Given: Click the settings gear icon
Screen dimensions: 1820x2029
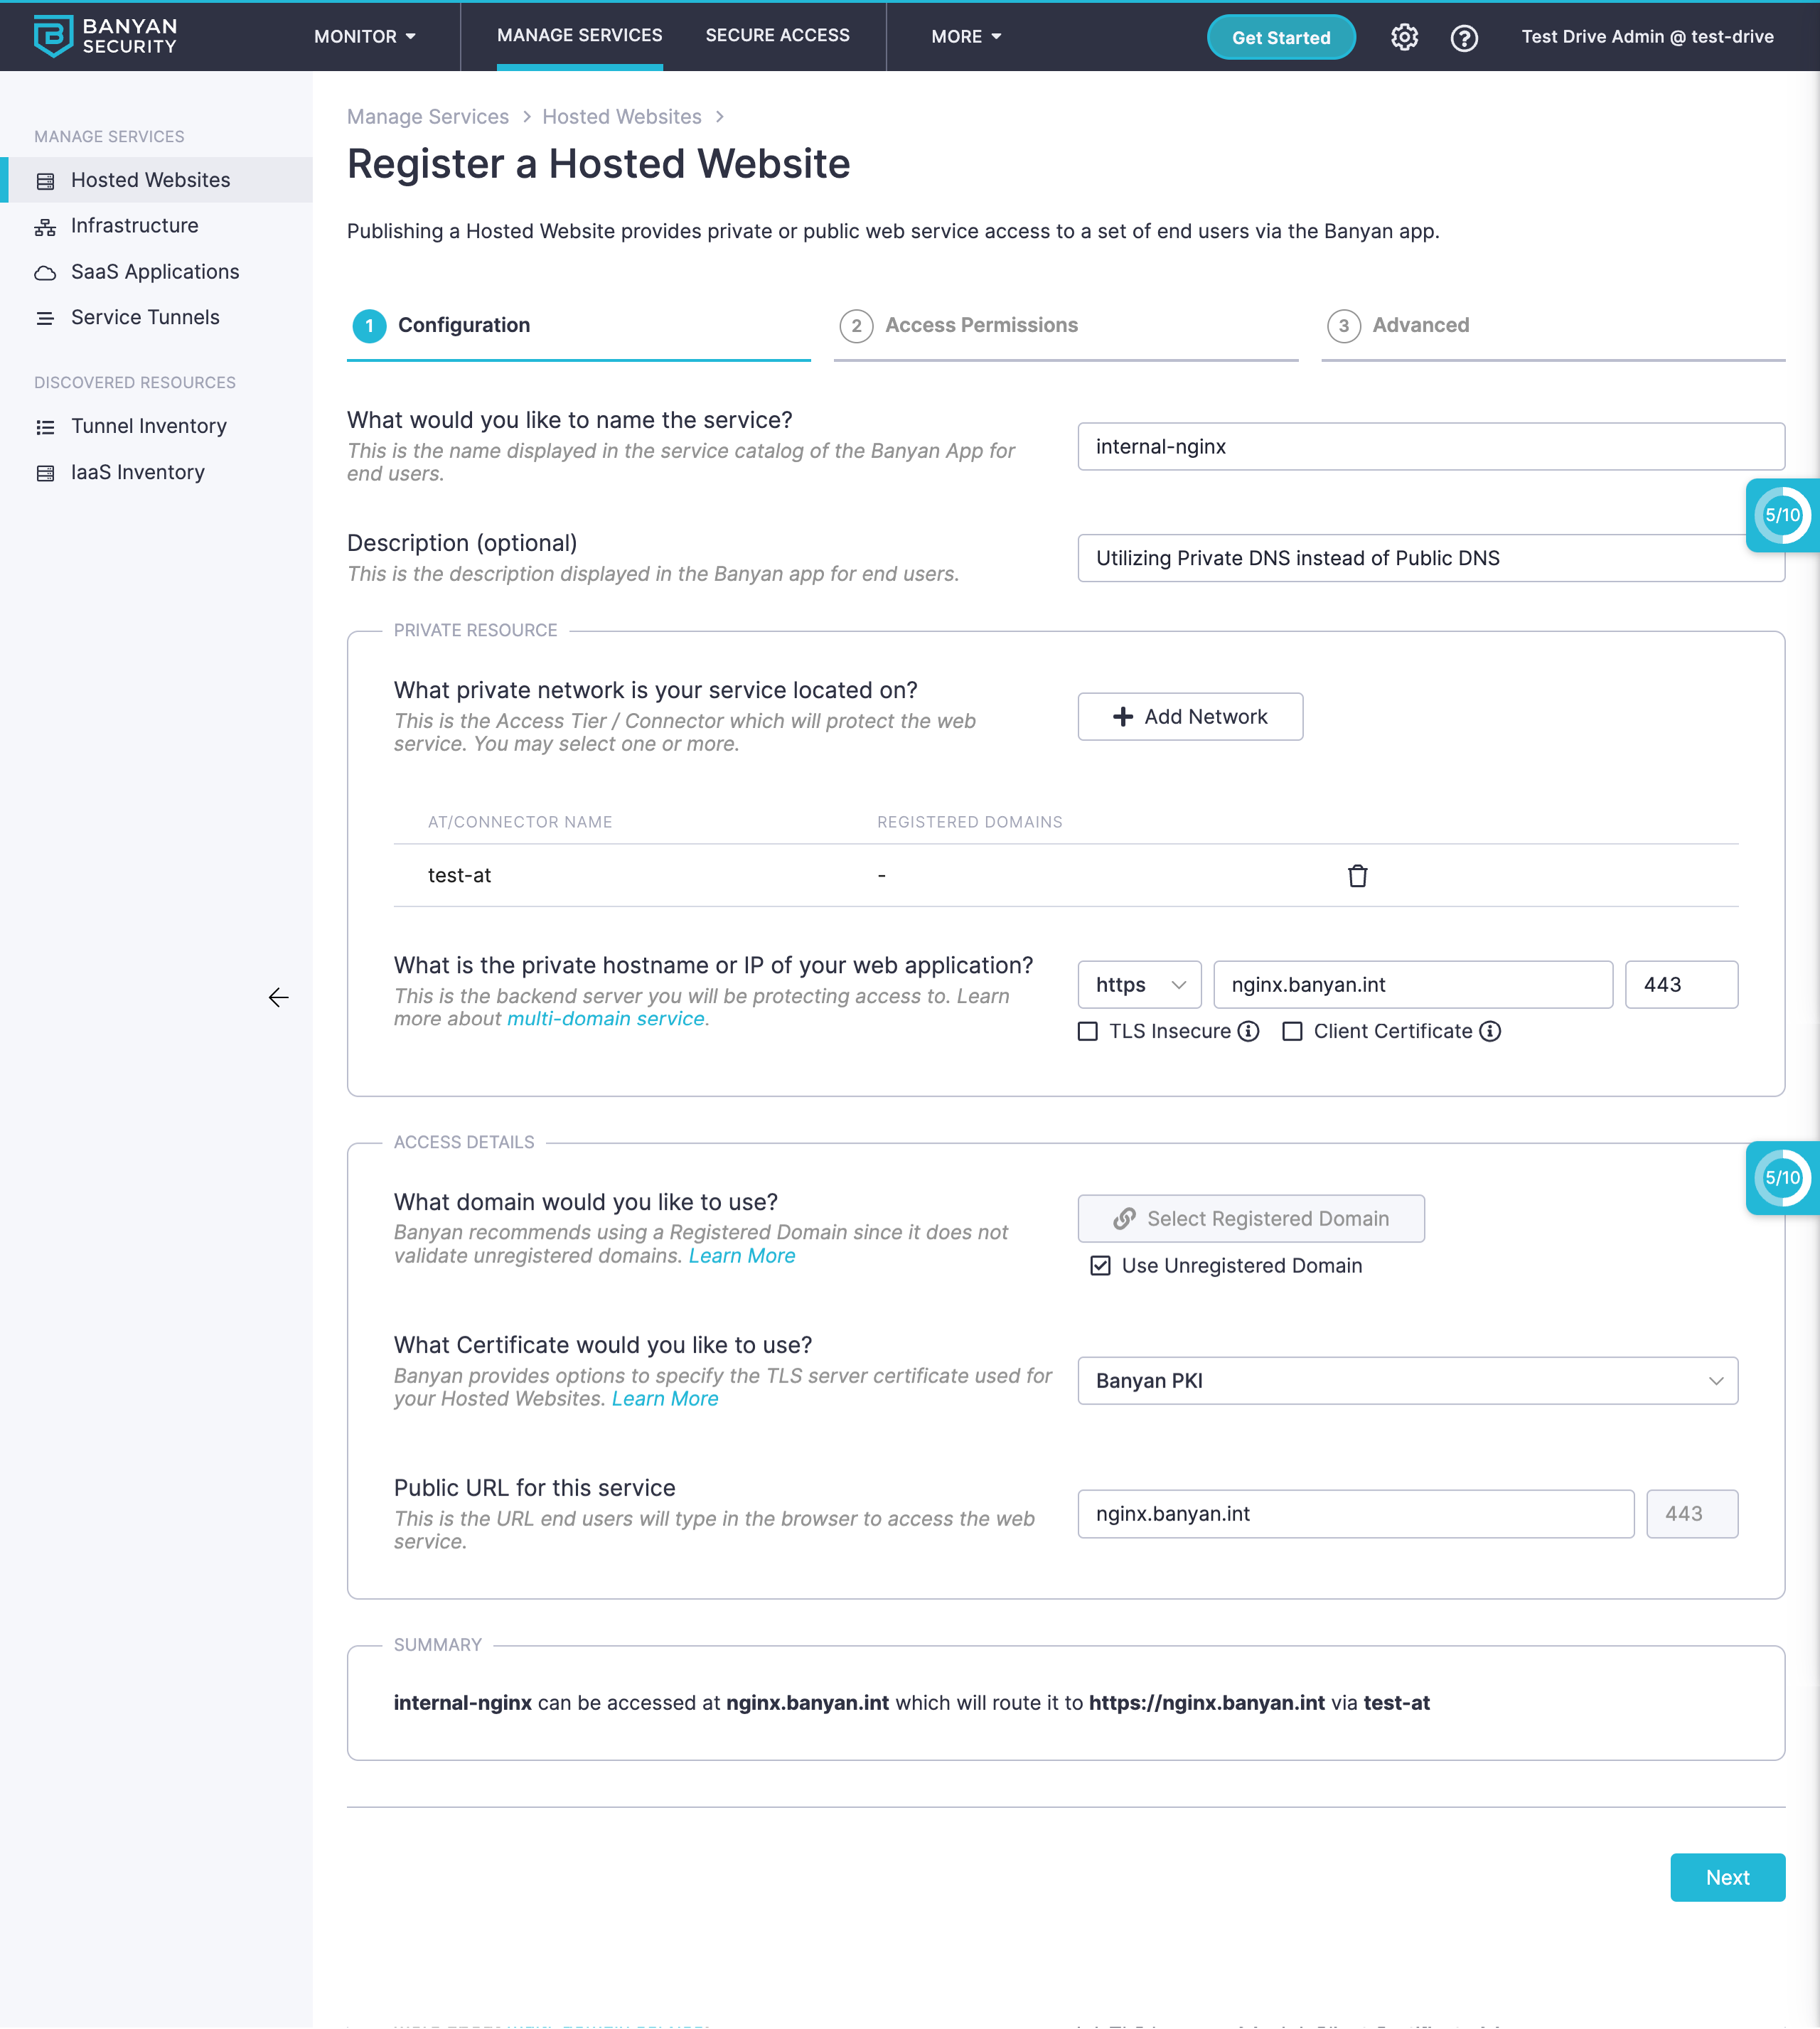Looking at the screenshot, I should point(1404,37).
